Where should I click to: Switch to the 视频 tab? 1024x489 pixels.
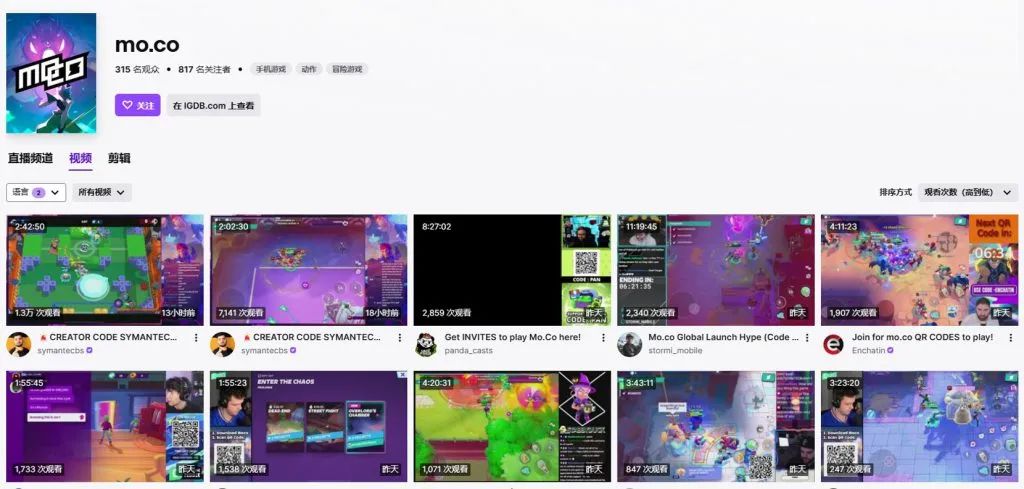pyautogui.click(x=80, y=158)
